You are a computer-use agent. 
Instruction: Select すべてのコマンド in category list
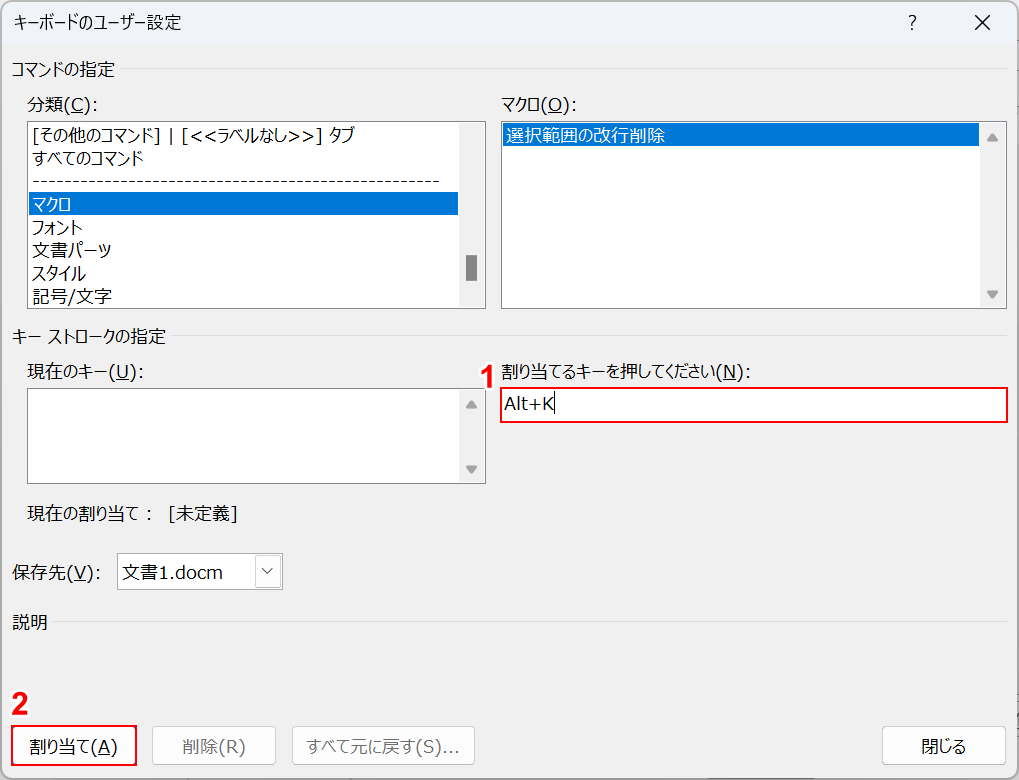(x=243, y=158)
